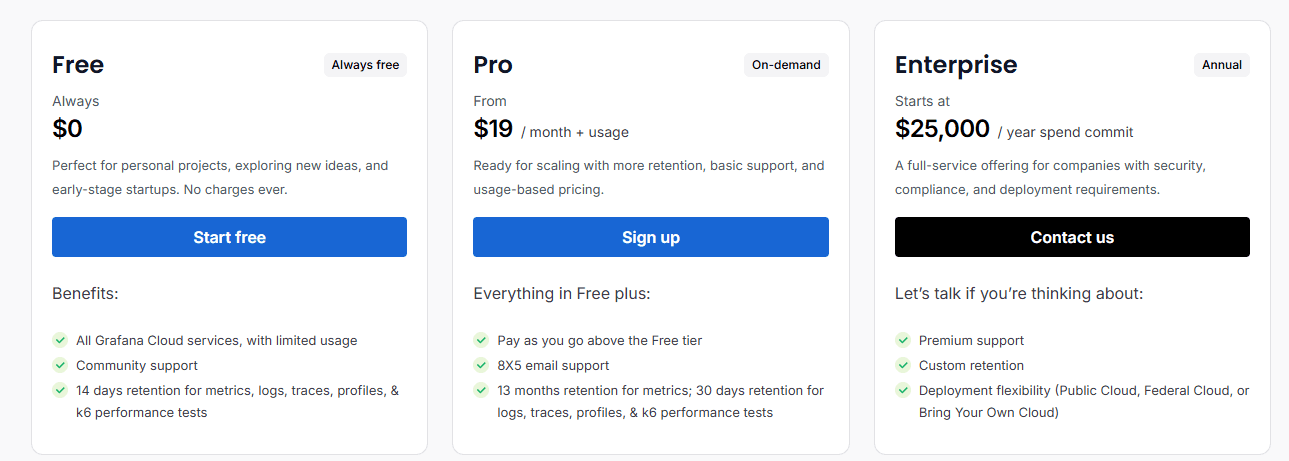Image resolution: width=1289 pixels, height=461 pixels.
Task: Click the On-demand badge
Action: [x=786, y=65]
